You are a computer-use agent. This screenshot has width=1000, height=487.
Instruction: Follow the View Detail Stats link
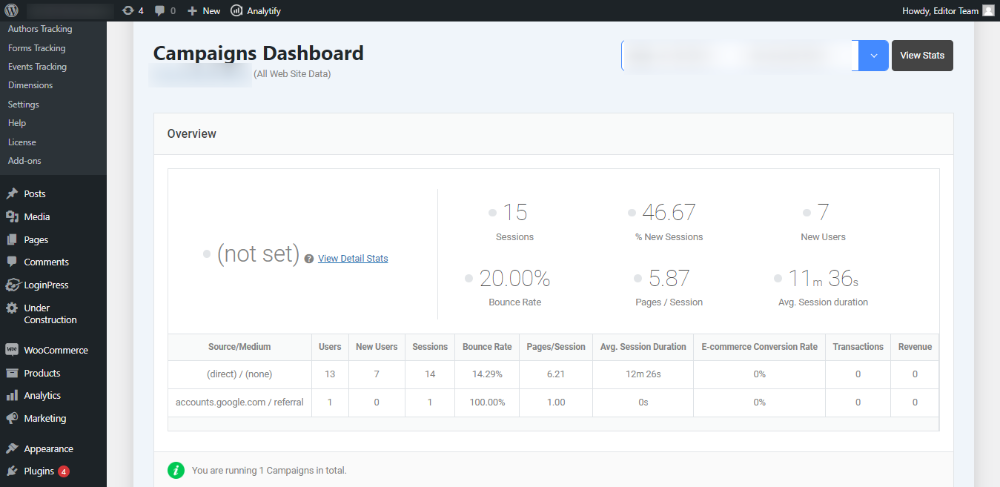coord(353,258)
